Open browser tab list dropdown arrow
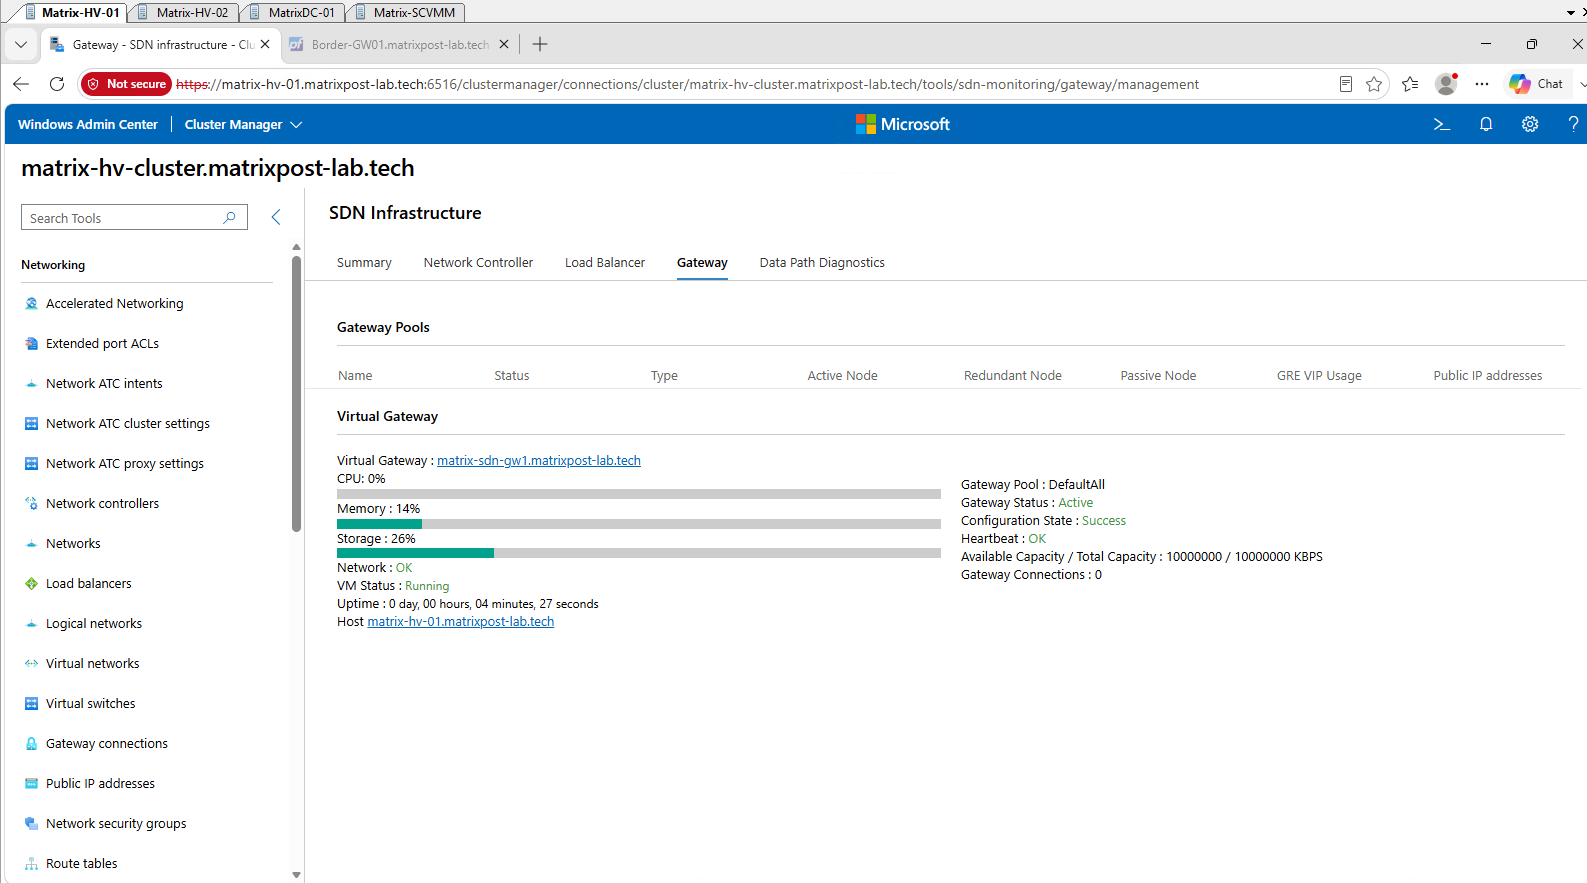 [21, 44]
